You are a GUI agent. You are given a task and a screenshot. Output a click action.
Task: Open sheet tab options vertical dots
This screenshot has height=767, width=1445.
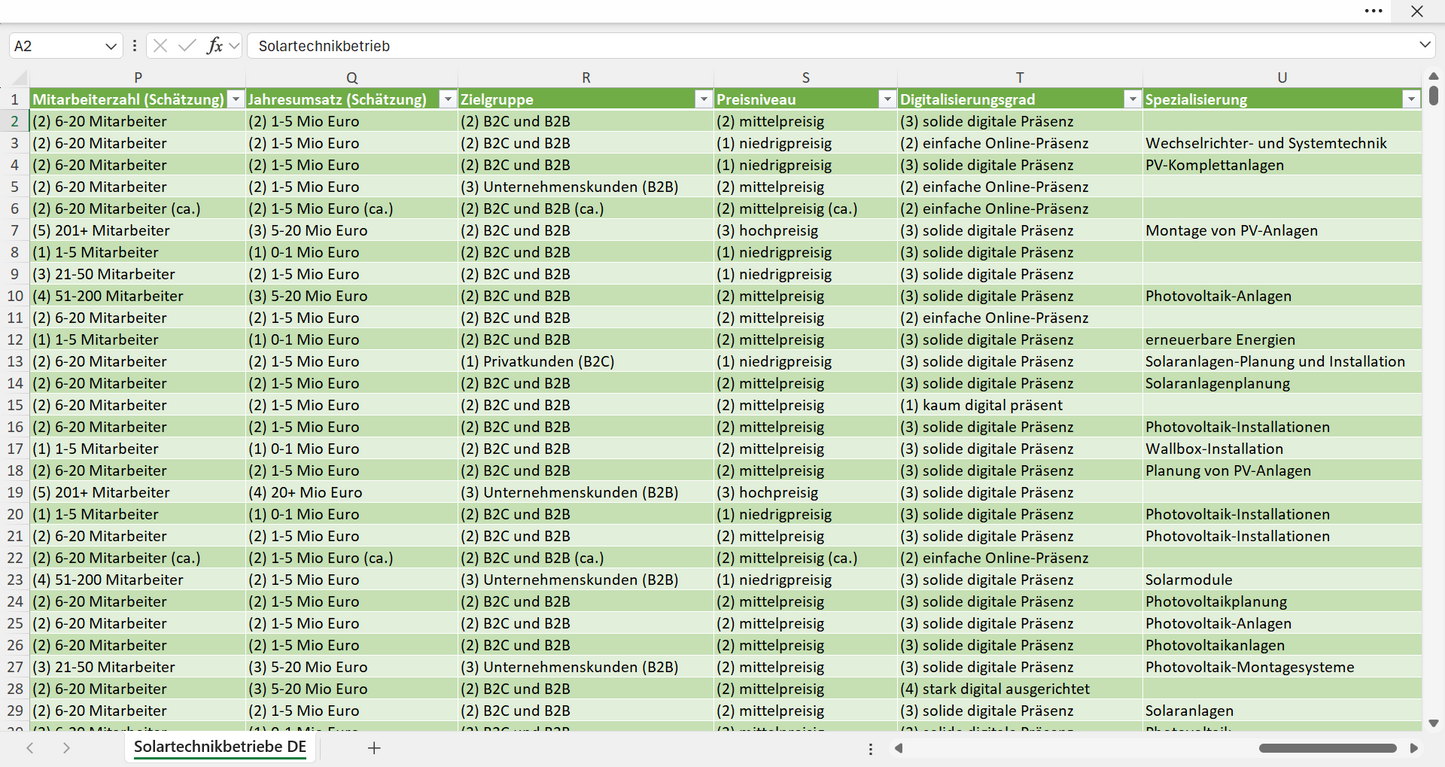pyautogui.click(x=871, y=748)
